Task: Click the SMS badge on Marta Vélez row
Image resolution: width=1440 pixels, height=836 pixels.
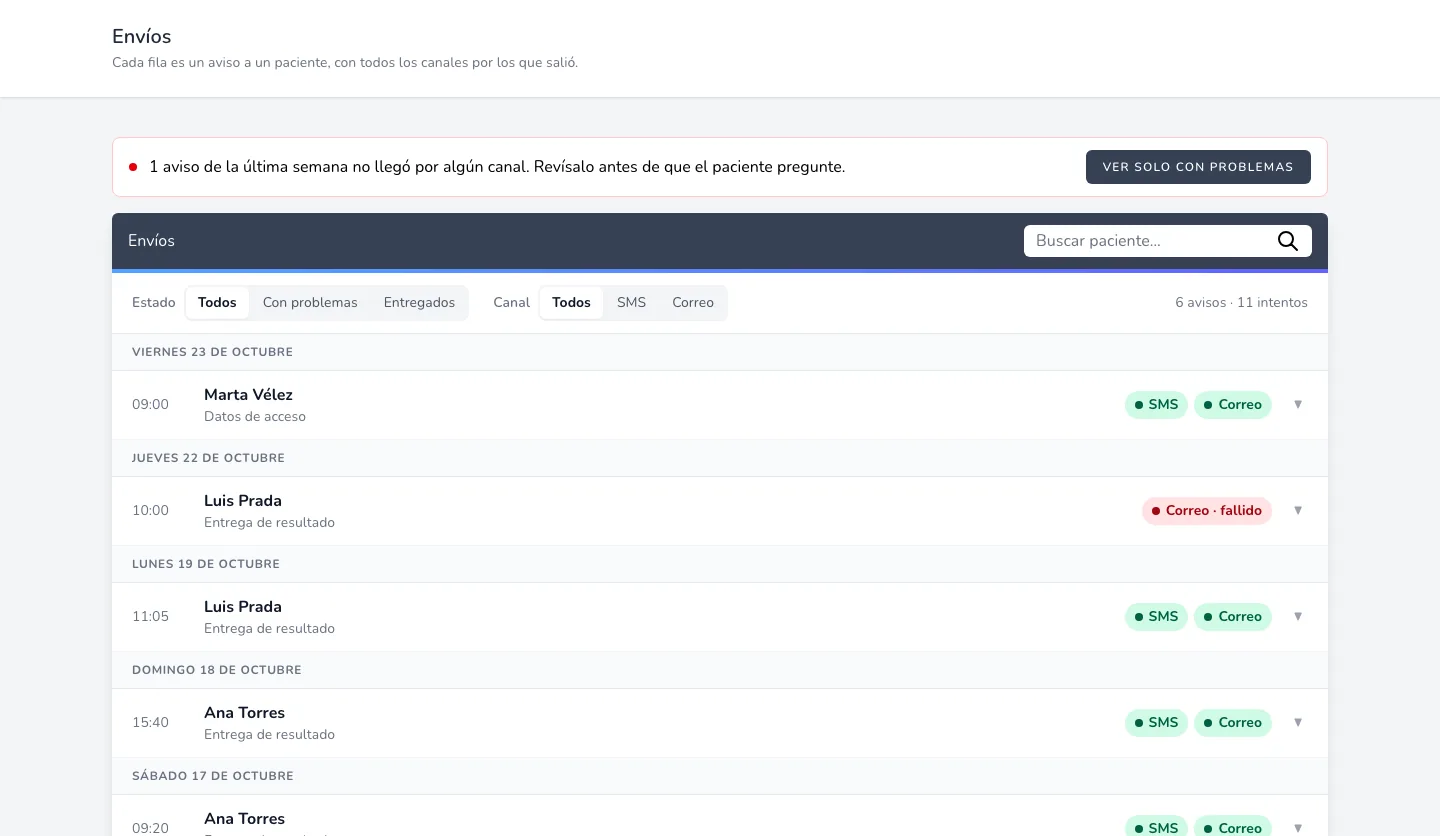Action: pyautogui.click(x=1156, y=405)
